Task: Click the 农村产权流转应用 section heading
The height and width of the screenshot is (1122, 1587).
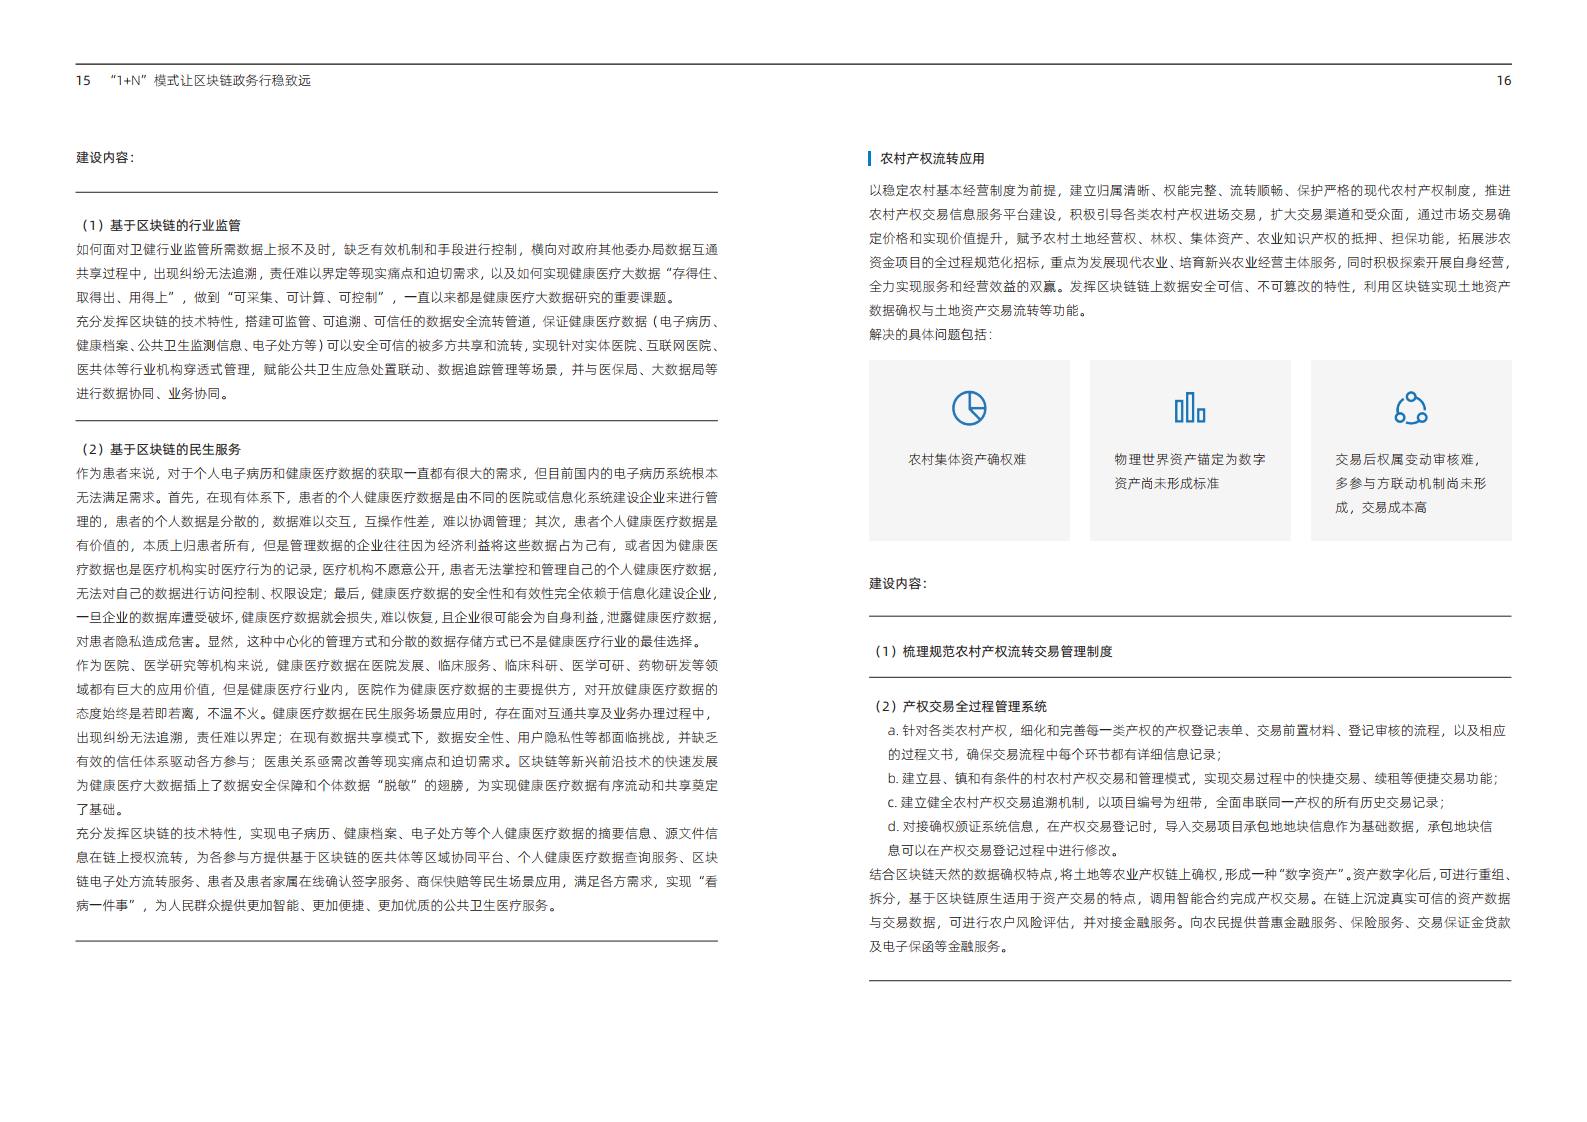Action: coord(932,159)
